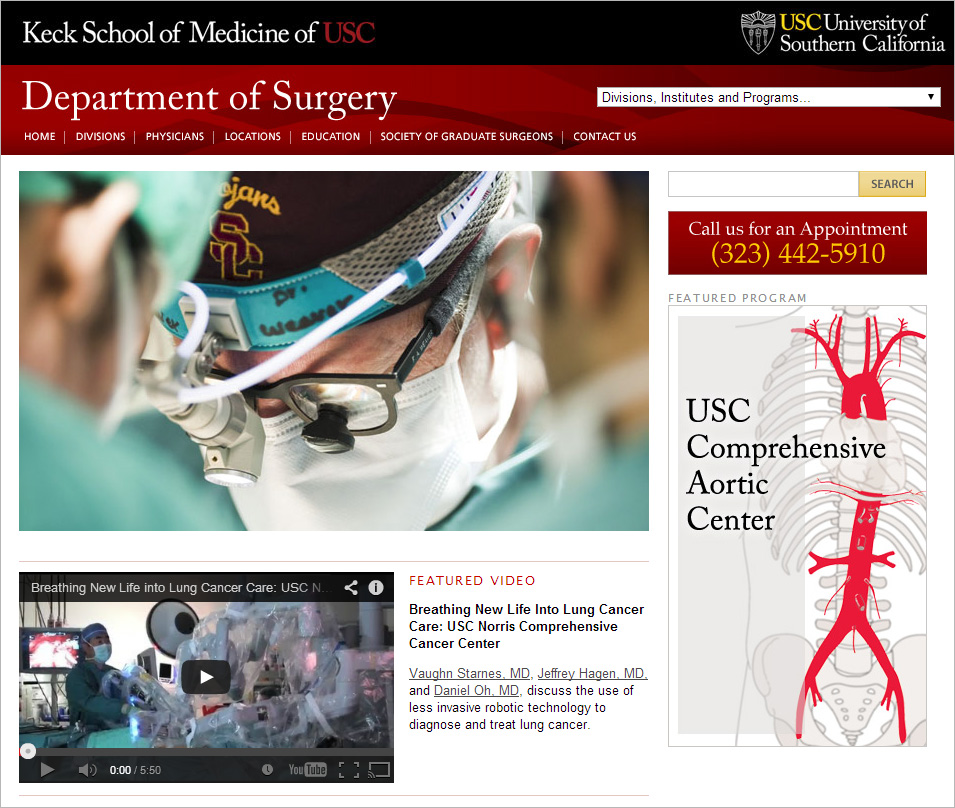Viewport: 955px width, 808px height.
Task: Open the Daniel Oh, MD link
Action: [476, 690]
